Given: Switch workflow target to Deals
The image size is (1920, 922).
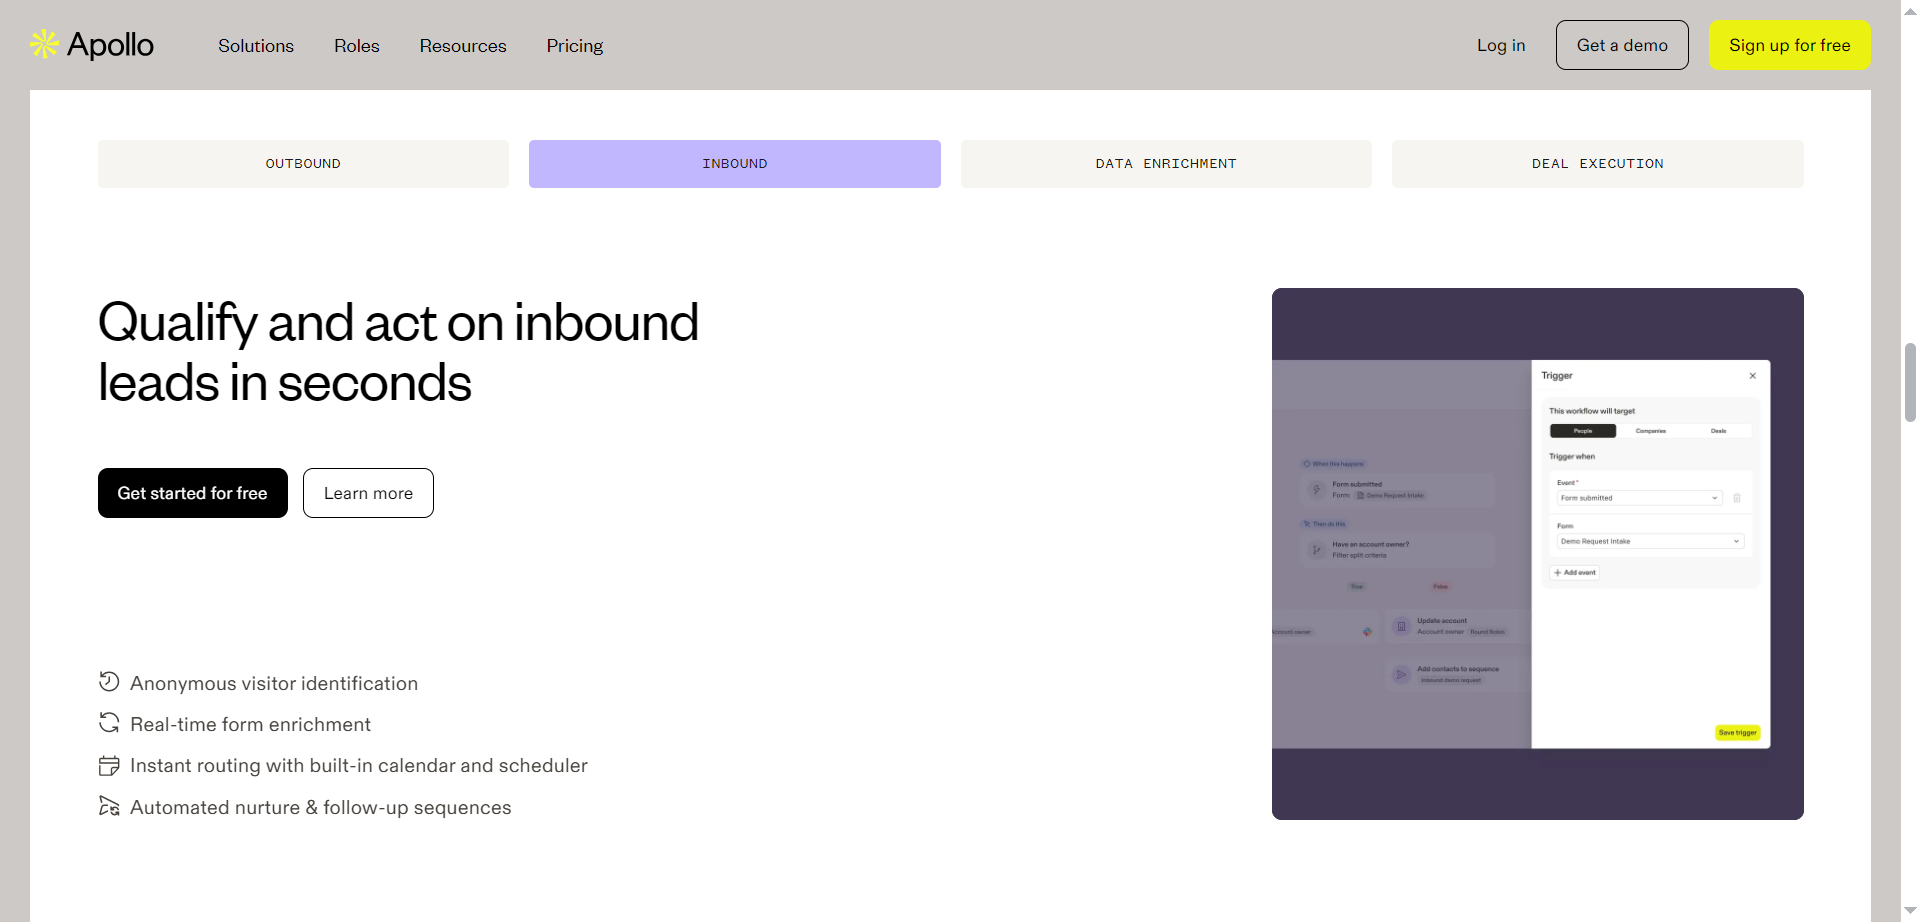Looking at the screenshot, I should point(1718,430).
